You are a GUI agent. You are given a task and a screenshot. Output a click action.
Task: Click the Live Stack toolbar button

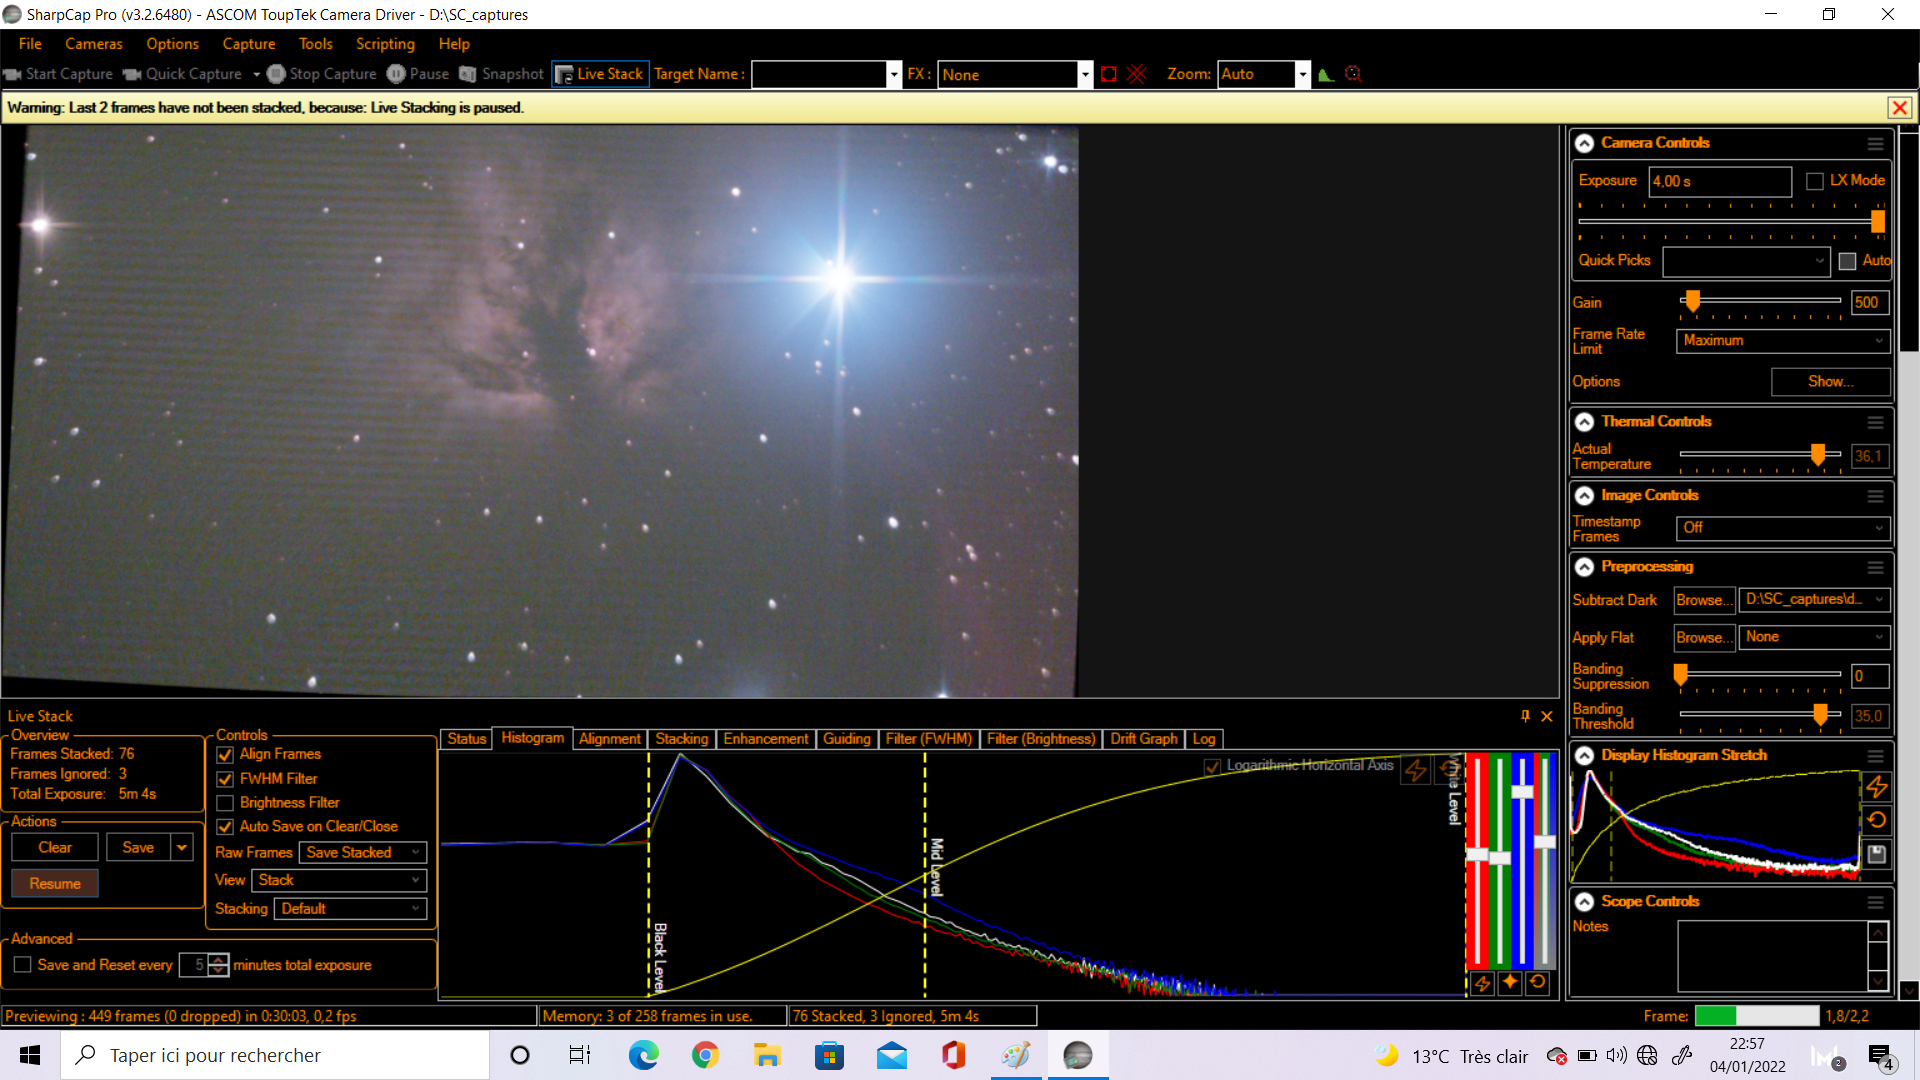pyautogui.click(x=600, y=74)
